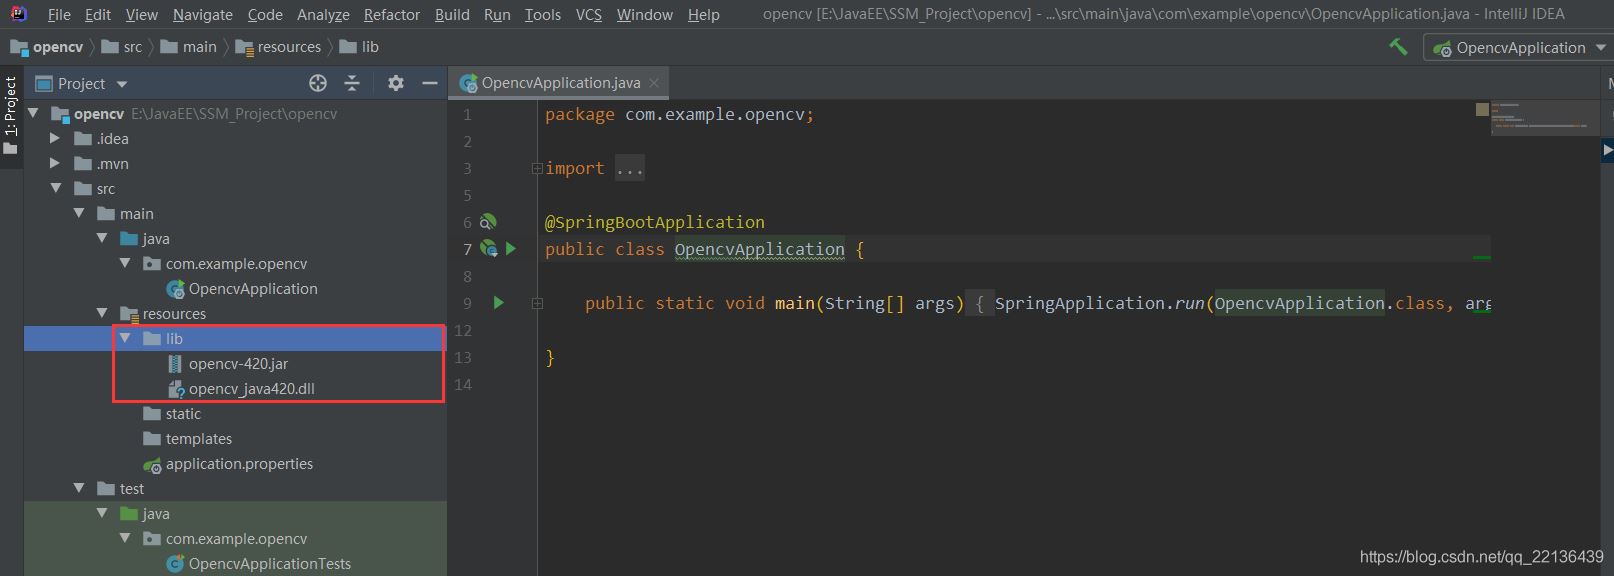The image size is (1614, 576).
Task: Select OpencvApplicationTests class in tree
Action: pyautogui.click(x=259, y=563)
